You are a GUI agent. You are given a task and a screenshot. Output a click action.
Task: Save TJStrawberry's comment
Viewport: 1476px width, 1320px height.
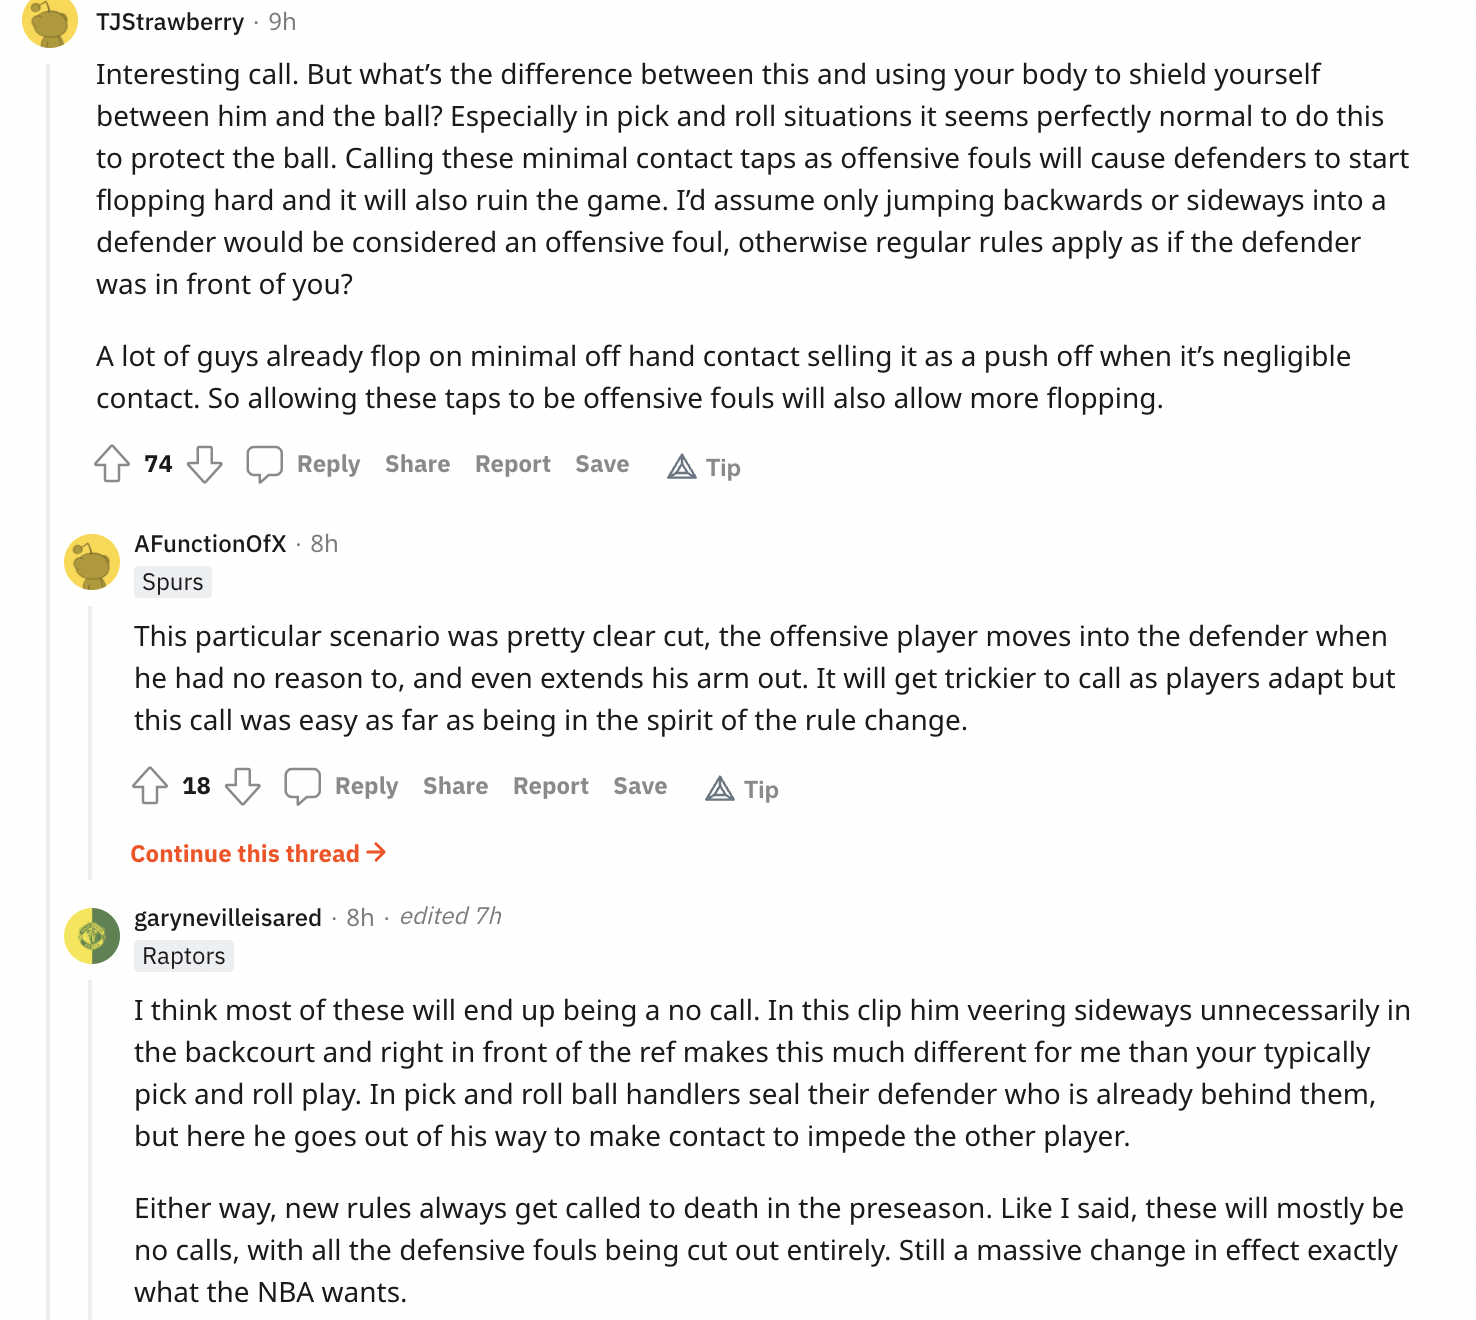(x=602, y=464)
